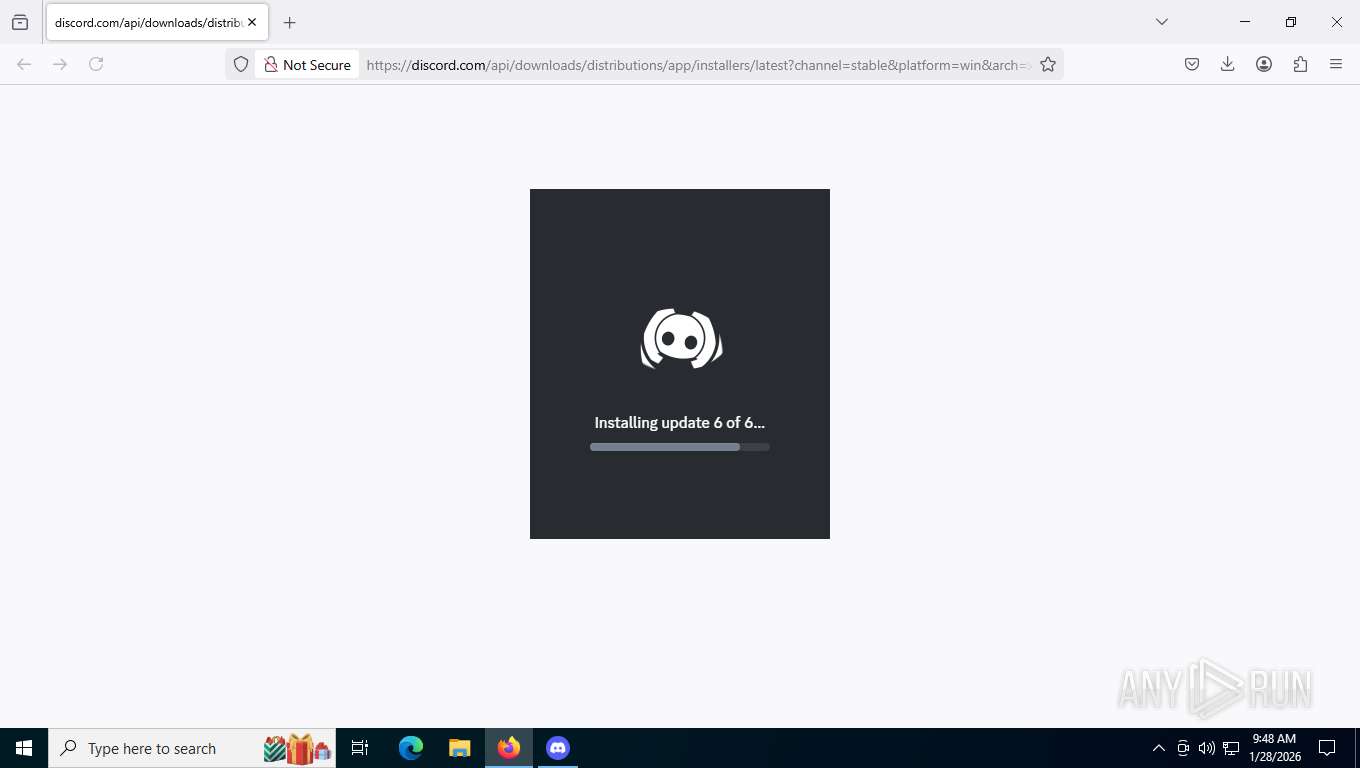This screenshot has height=768, width=1360.
Task: Open the notification center icon
Action: (x=1327, y=748)
